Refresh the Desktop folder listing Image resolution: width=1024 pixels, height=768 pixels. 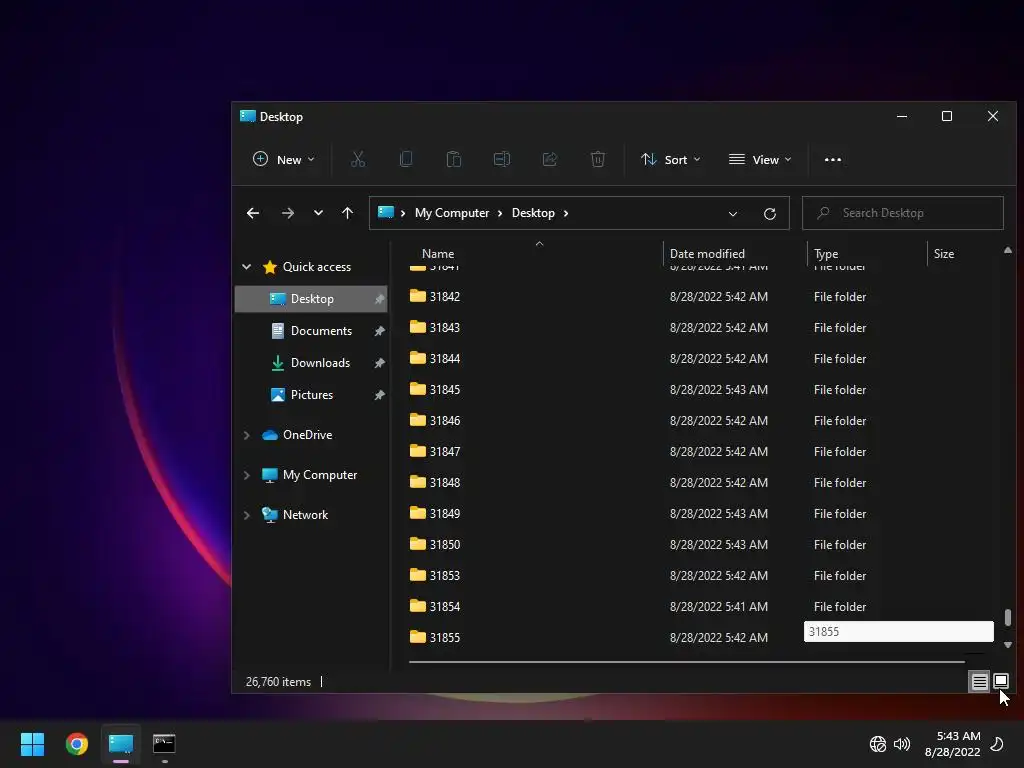point(770,214)
